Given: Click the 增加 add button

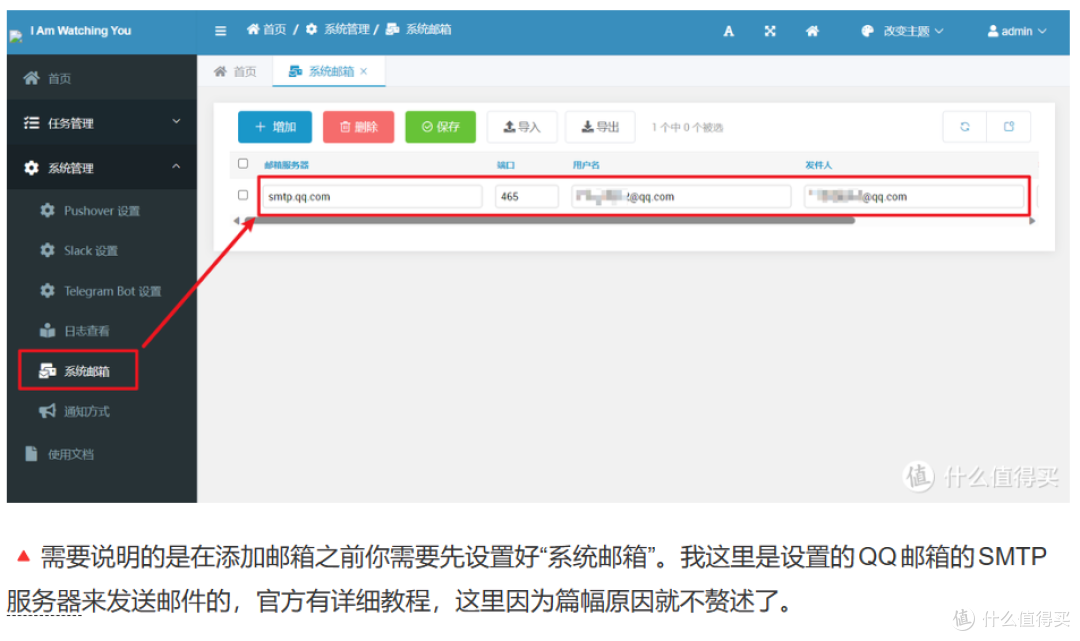Looking at the screenshot, I should click(275, 127).
